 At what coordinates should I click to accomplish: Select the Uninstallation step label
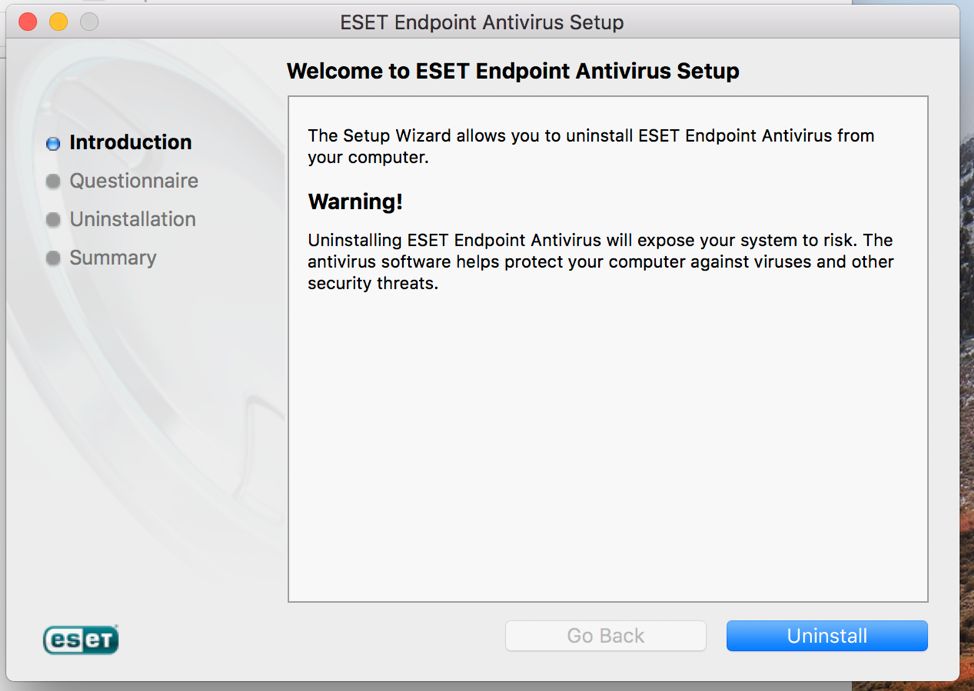point(132,219)
